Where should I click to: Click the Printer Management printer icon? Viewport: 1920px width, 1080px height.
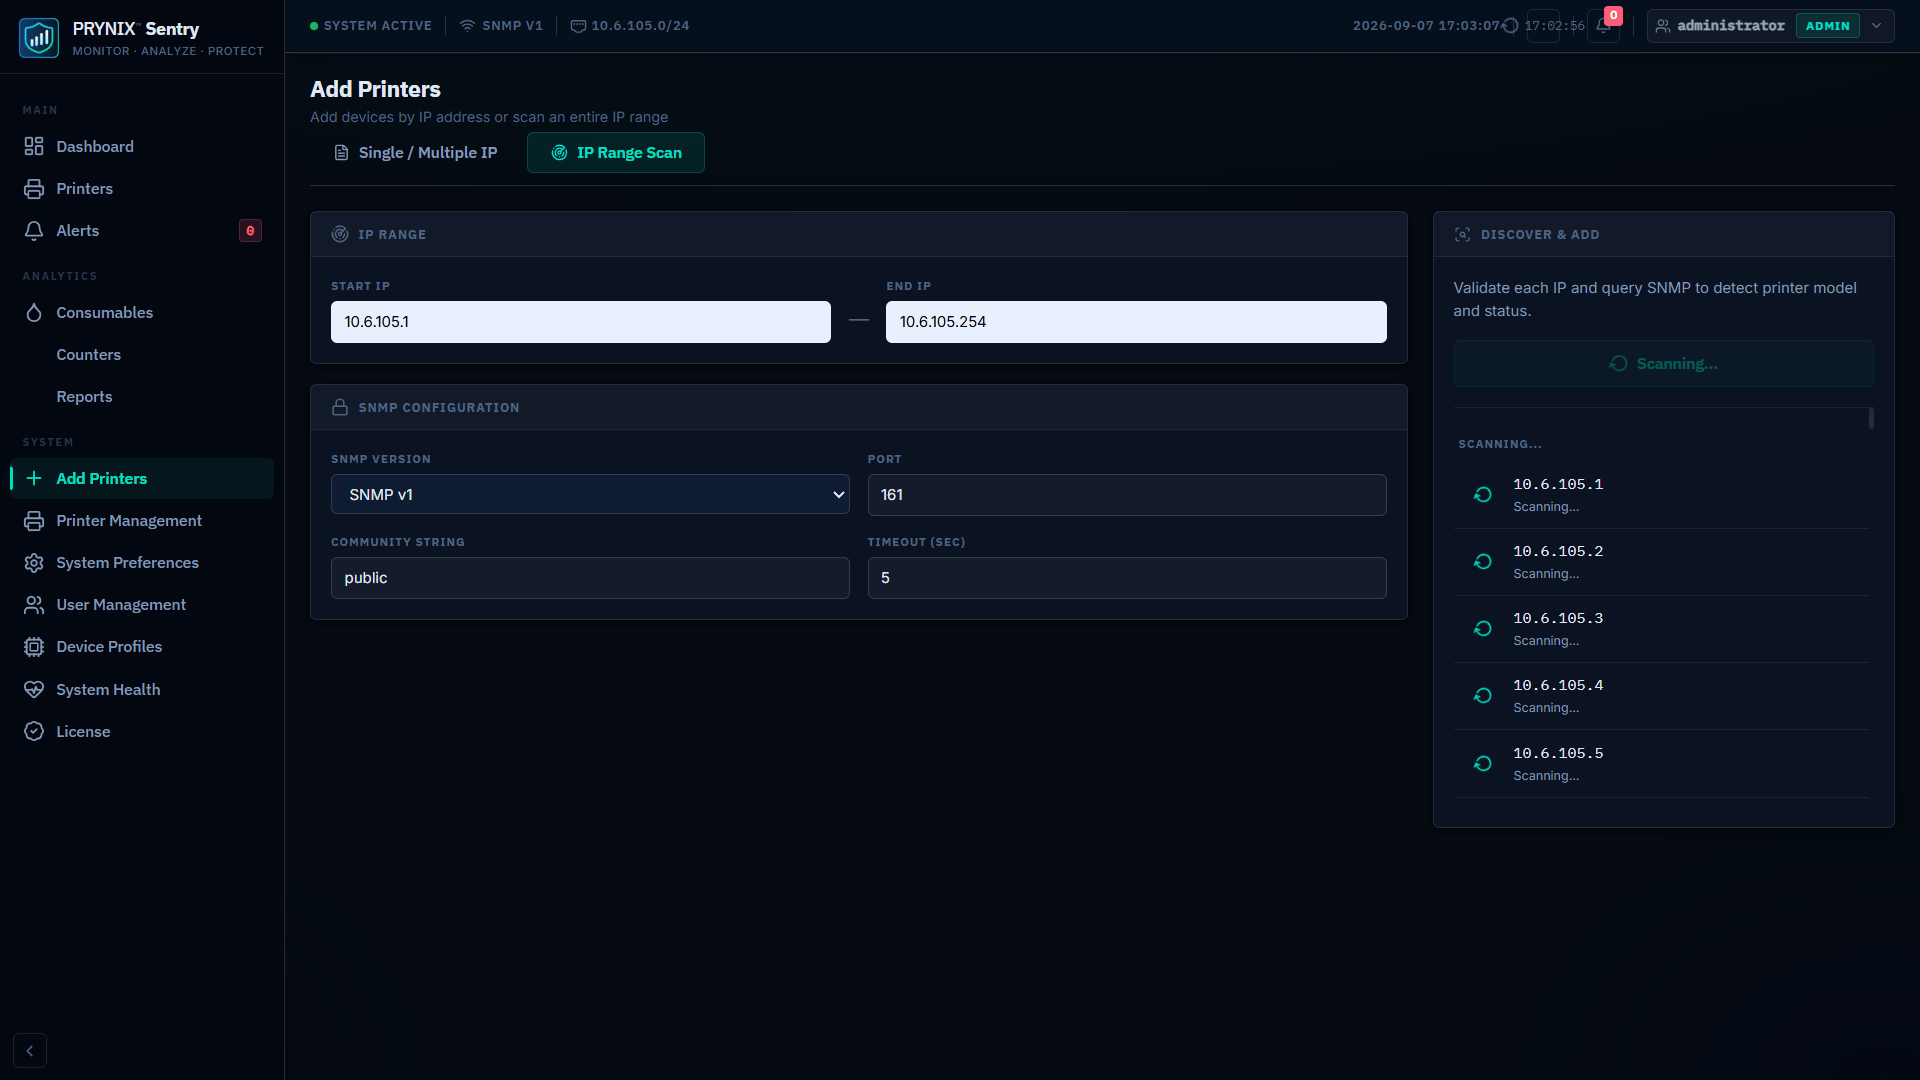34,521
